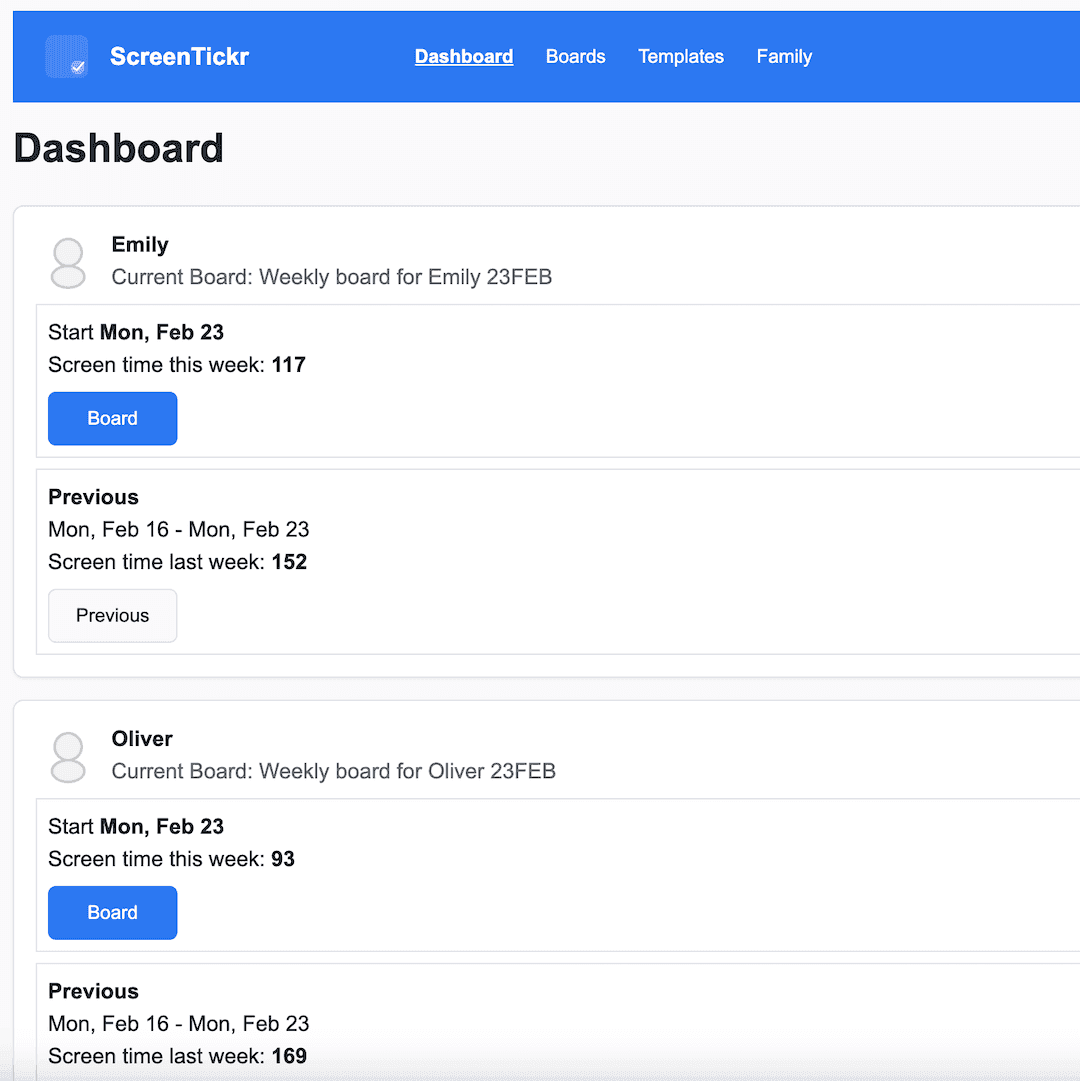Select Oliver's 'Previous' section heading
This screenshot has width=1080, height=1081.
[x=94, y=991]
